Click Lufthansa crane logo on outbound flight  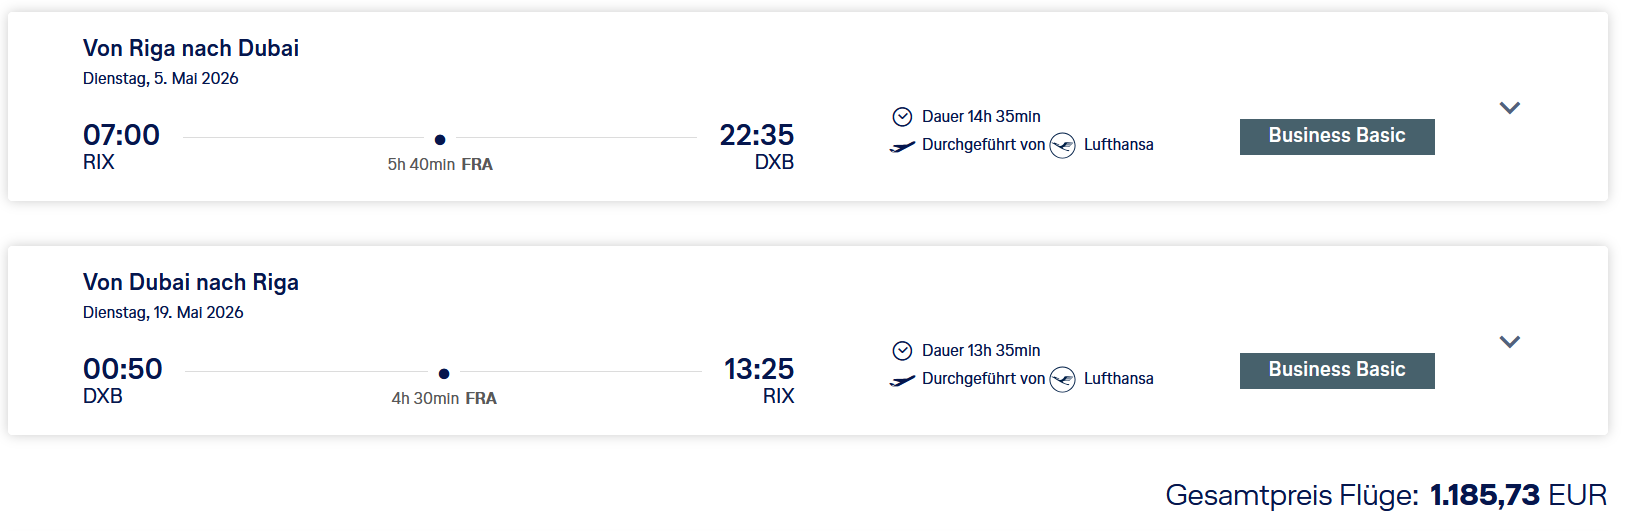[1063, 146]
